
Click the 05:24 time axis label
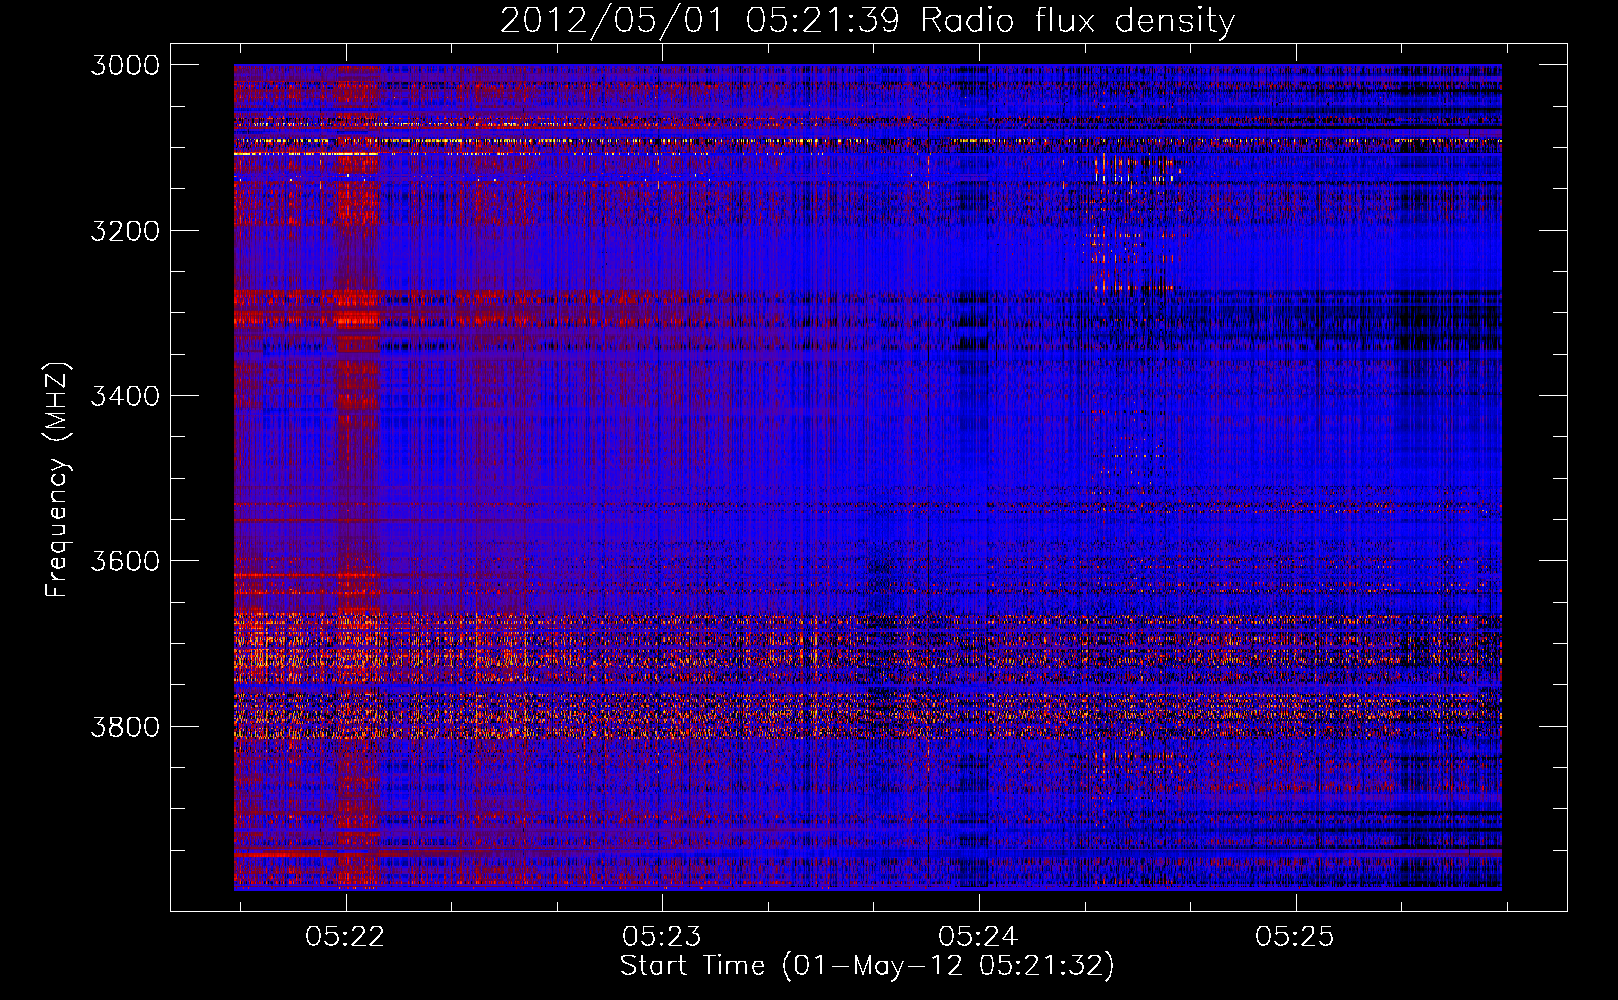(978, 936)
